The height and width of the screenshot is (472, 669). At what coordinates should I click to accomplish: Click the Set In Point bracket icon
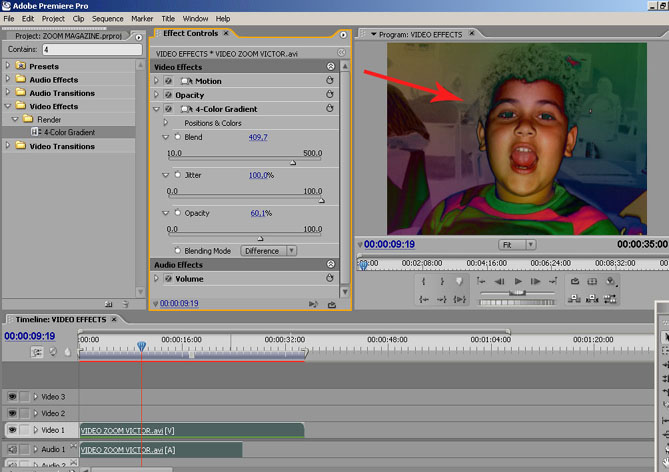click(x=424, y=282)
